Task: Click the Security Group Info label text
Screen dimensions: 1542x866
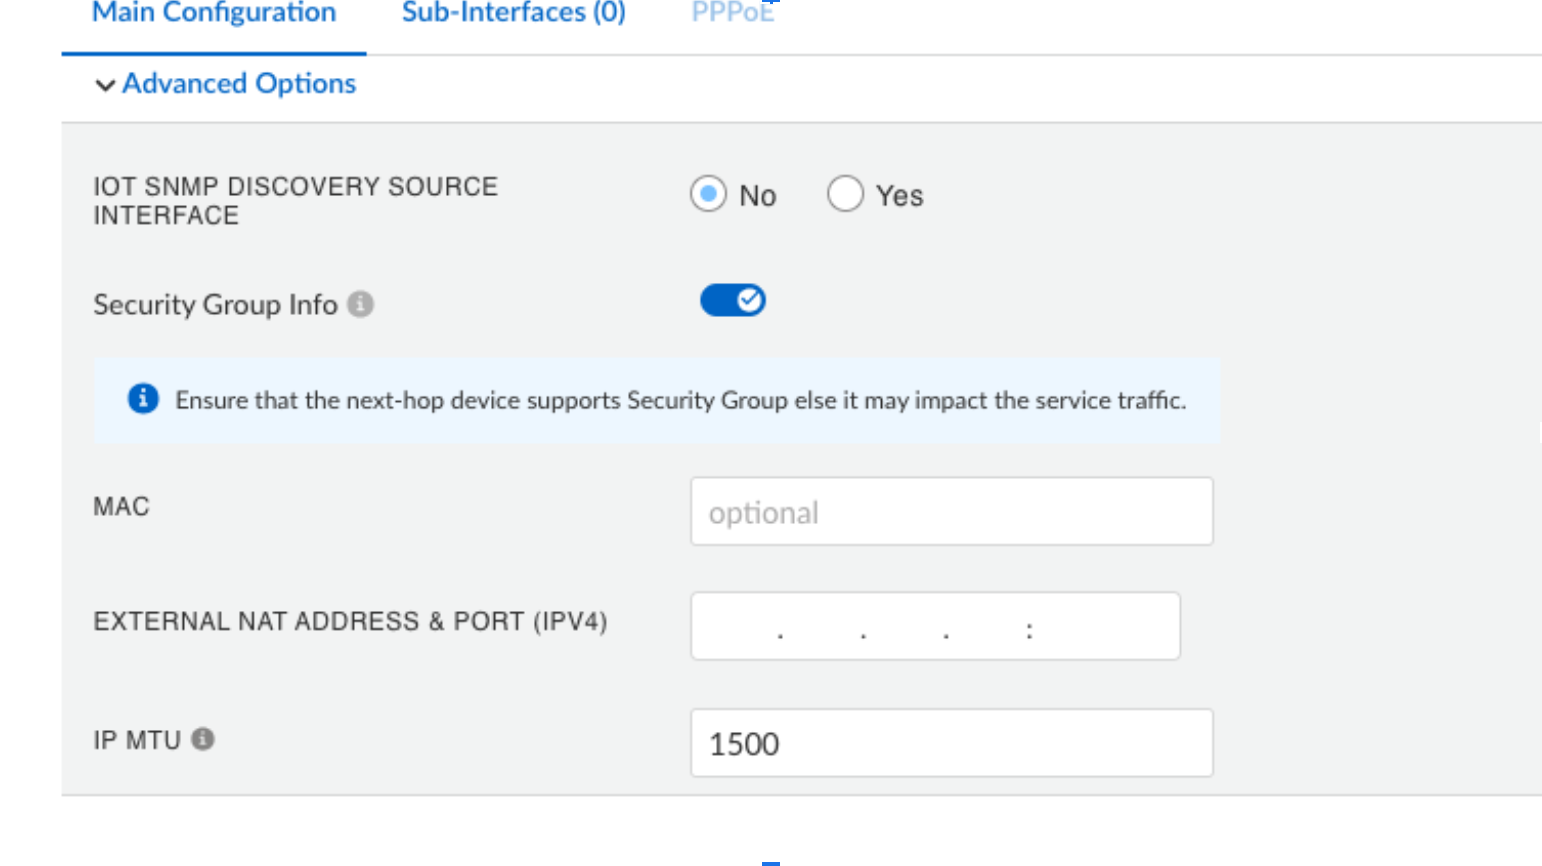Action: point(215,305)
